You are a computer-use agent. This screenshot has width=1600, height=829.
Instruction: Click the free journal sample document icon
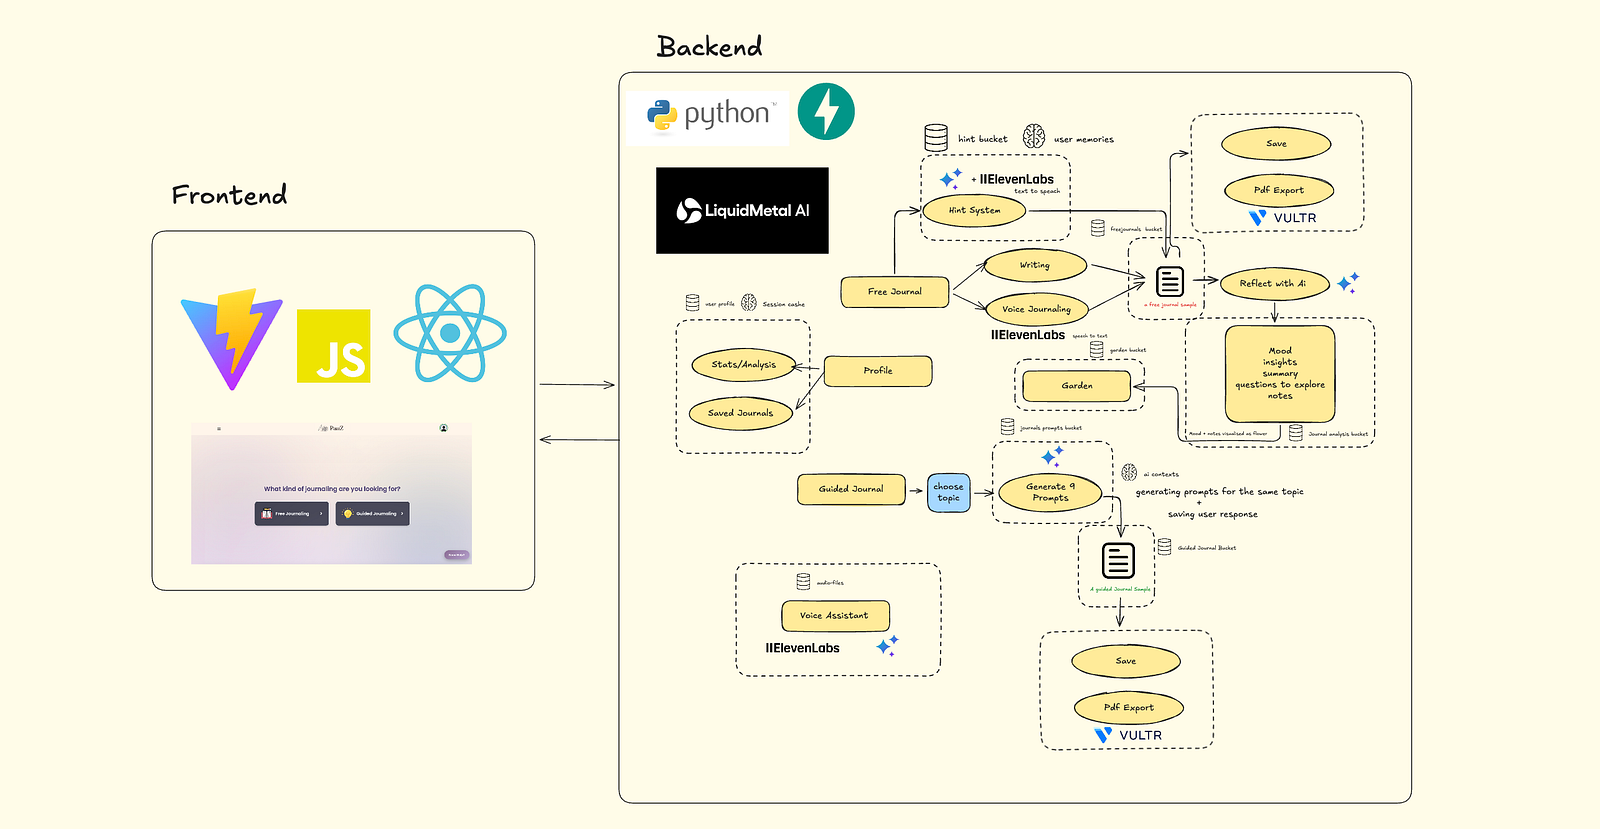[1170, 281]
